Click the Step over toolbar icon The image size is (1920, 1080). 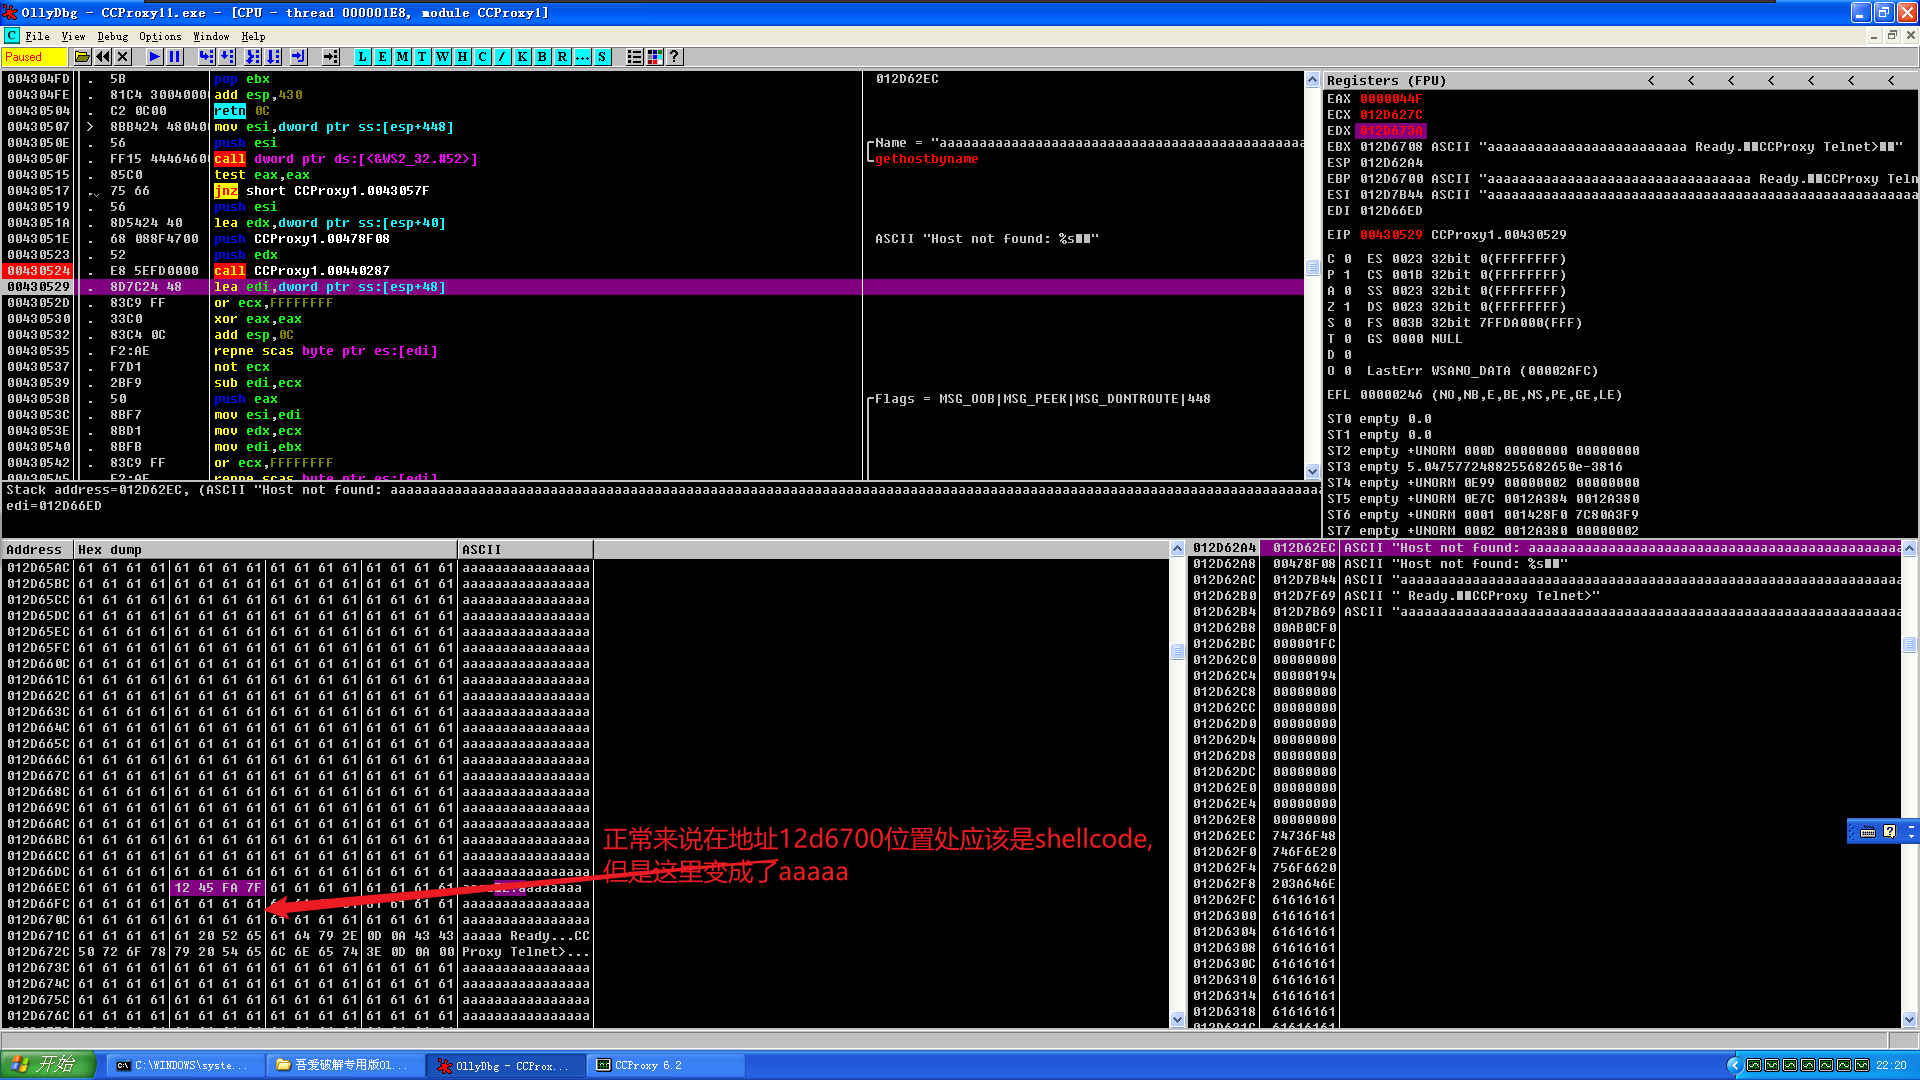(227, 57)
